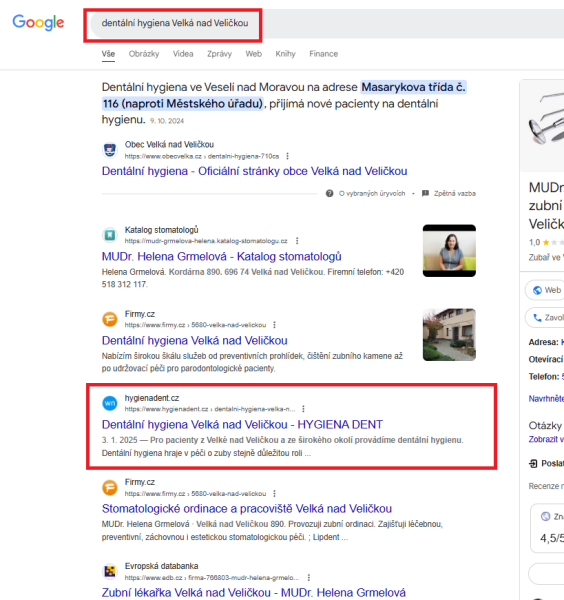The width and height of the screenshot is (564, 600).
Task: Open Zubní lékařka Velká nad Veličkou link
Action: [x=254, y=592]
